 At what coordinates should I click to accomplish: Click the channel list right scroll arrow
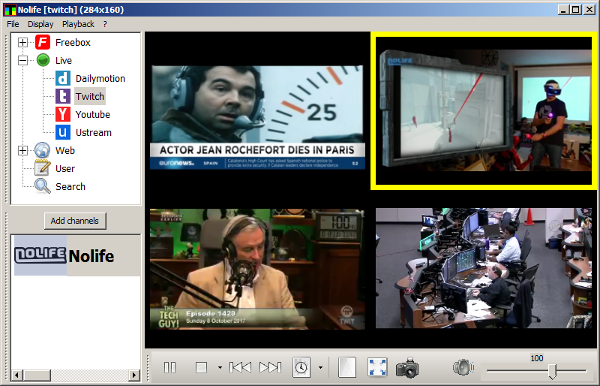[x=134, y=375]
